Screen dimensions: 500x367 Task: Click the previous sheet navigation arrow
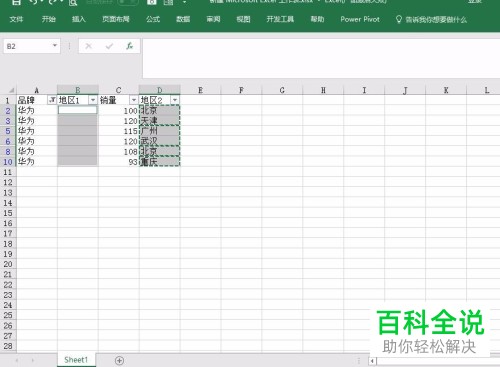pos(17,360)
